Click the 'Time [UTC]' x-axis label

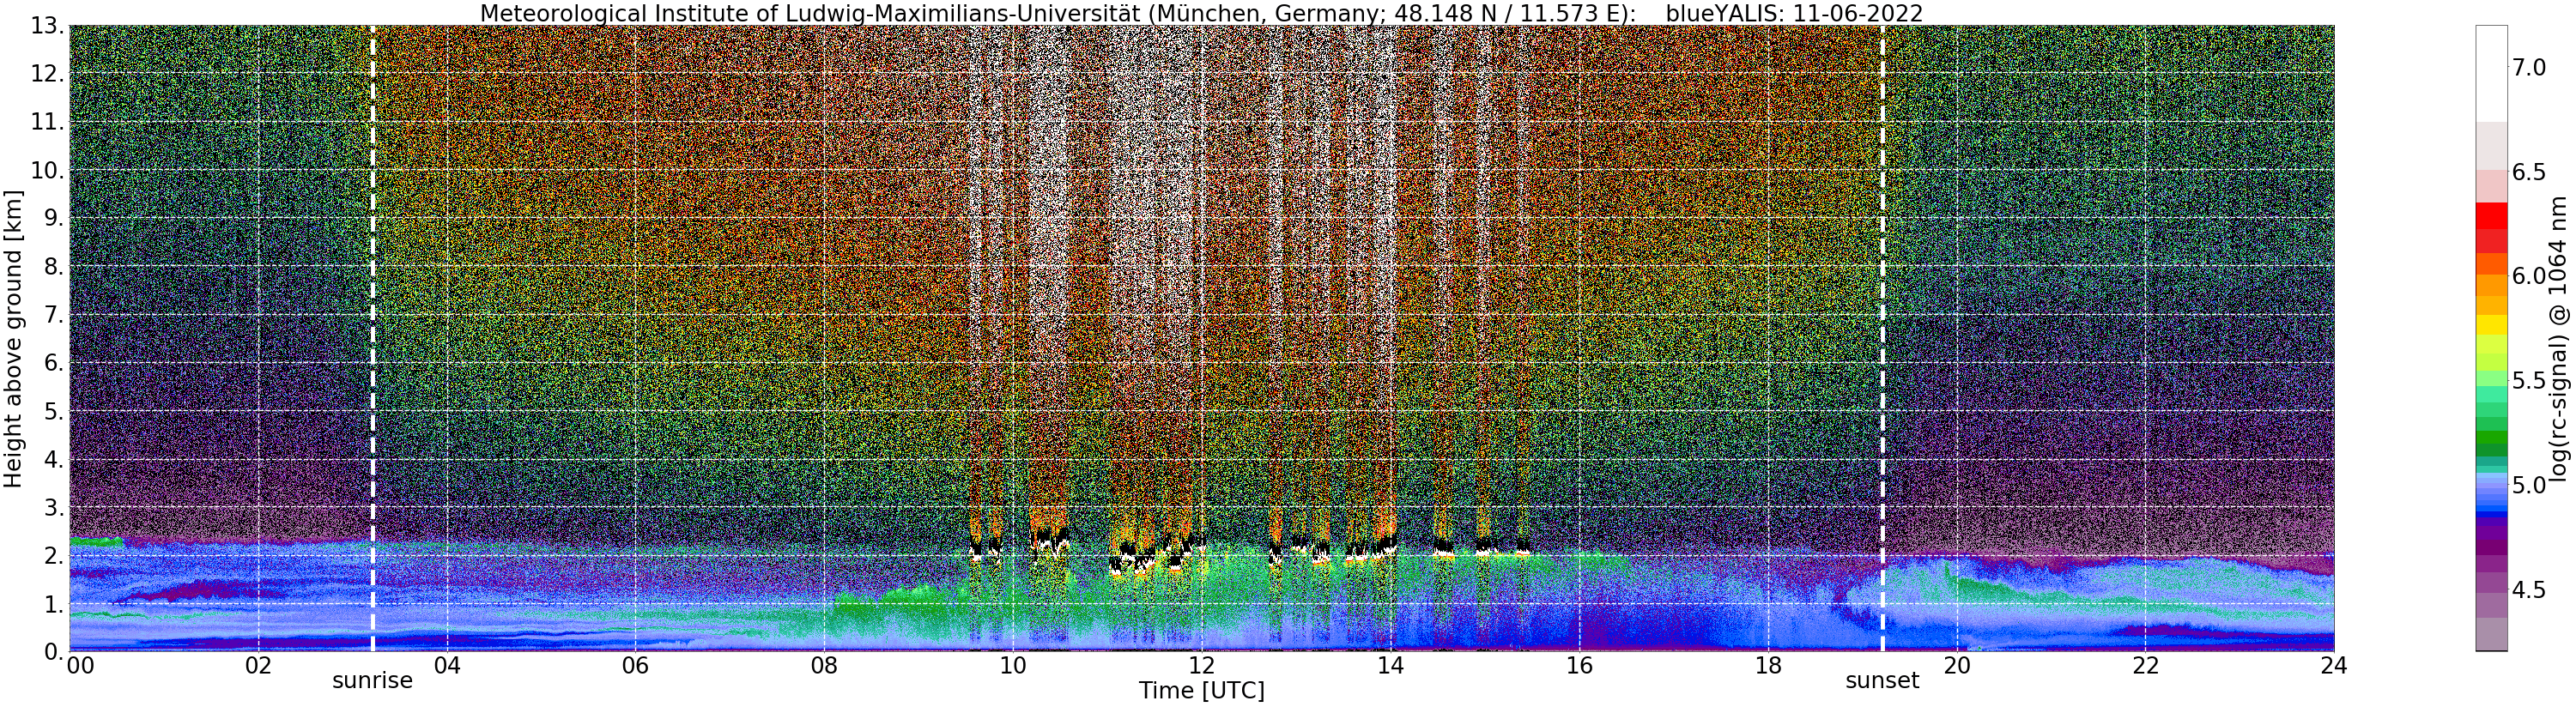coord(1201,691)
